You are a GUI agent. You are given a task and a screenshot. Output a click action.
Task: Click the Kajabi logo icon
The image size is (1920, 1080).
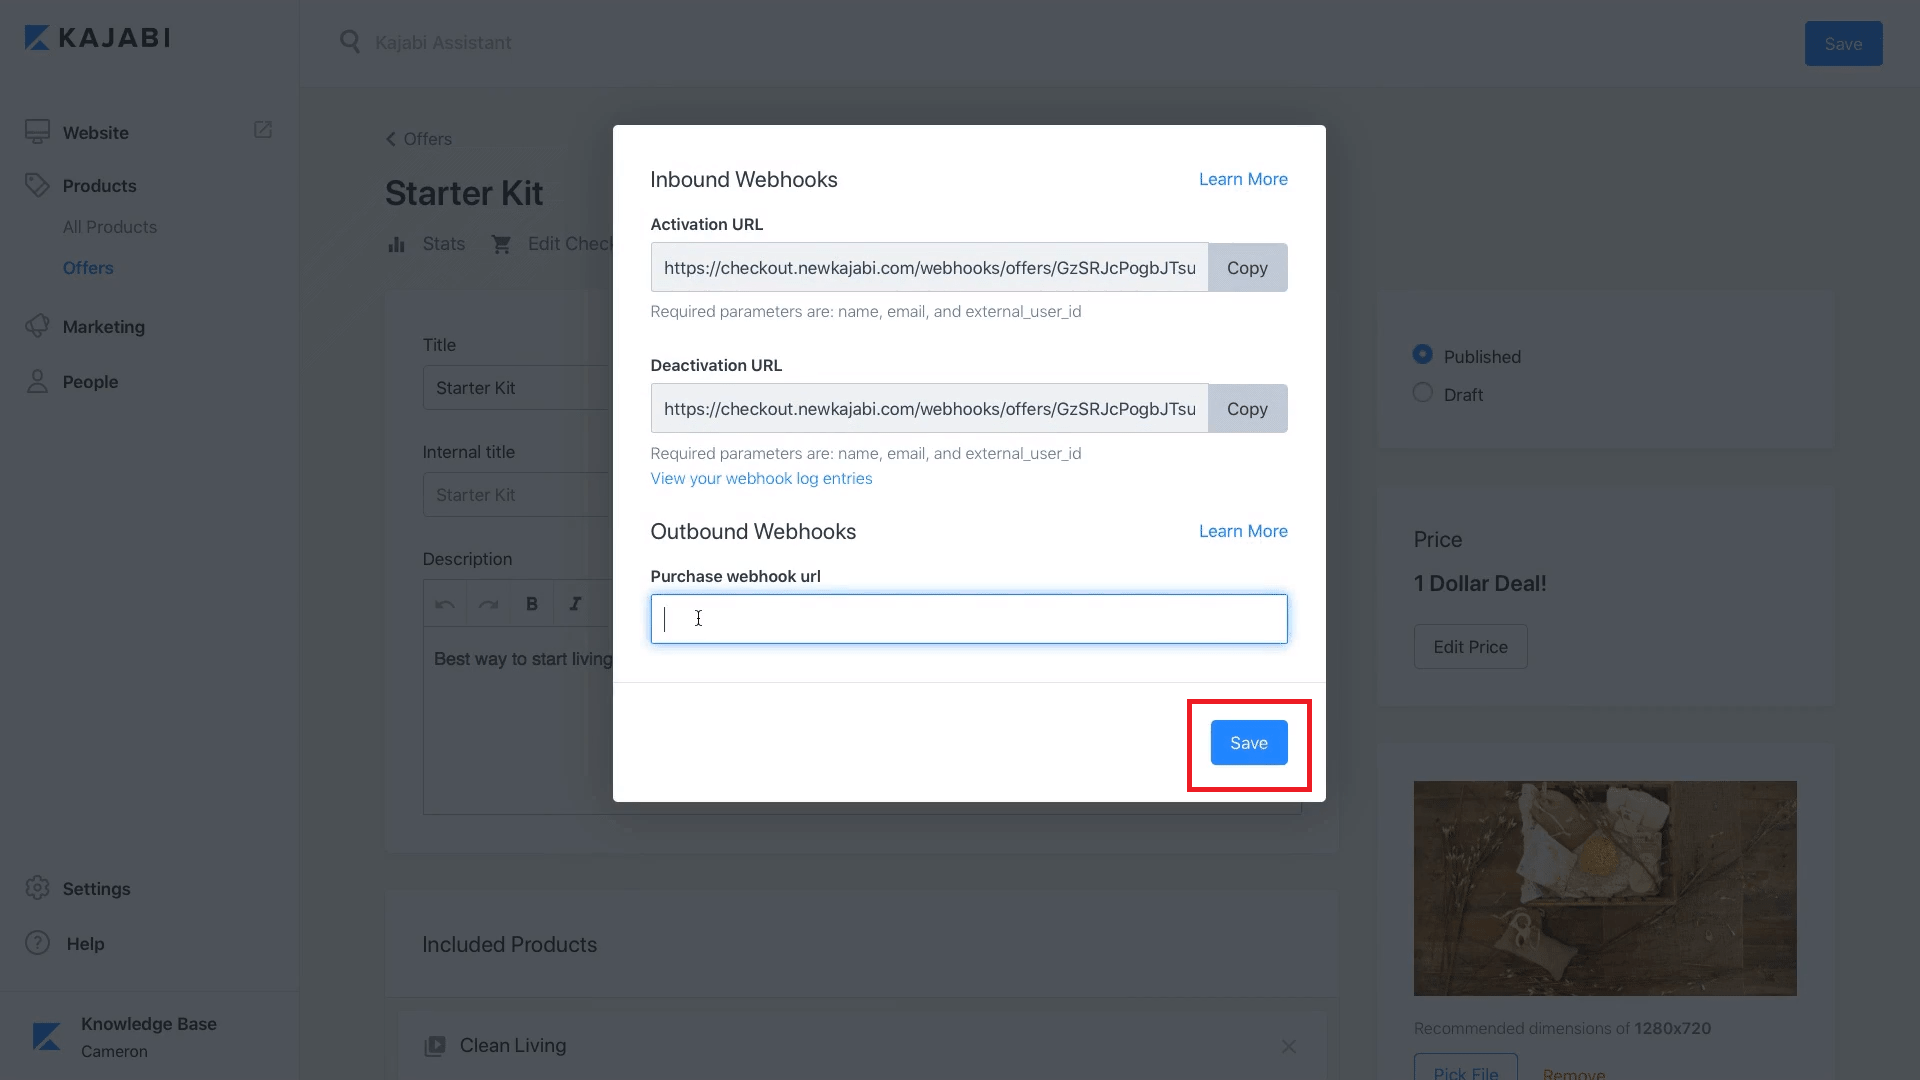pyautogui.click(x=37, y=37)
